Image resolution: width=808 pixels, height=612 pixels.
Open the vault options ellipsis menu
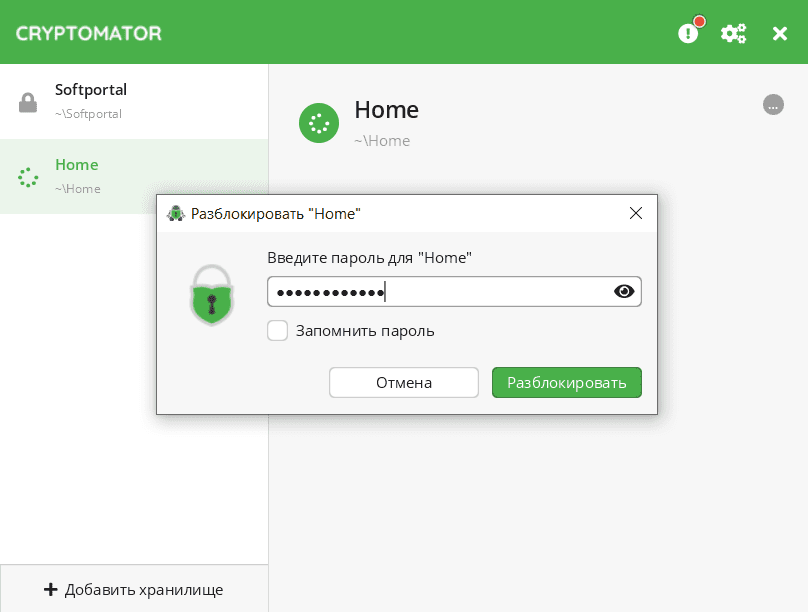pos(773,104)
